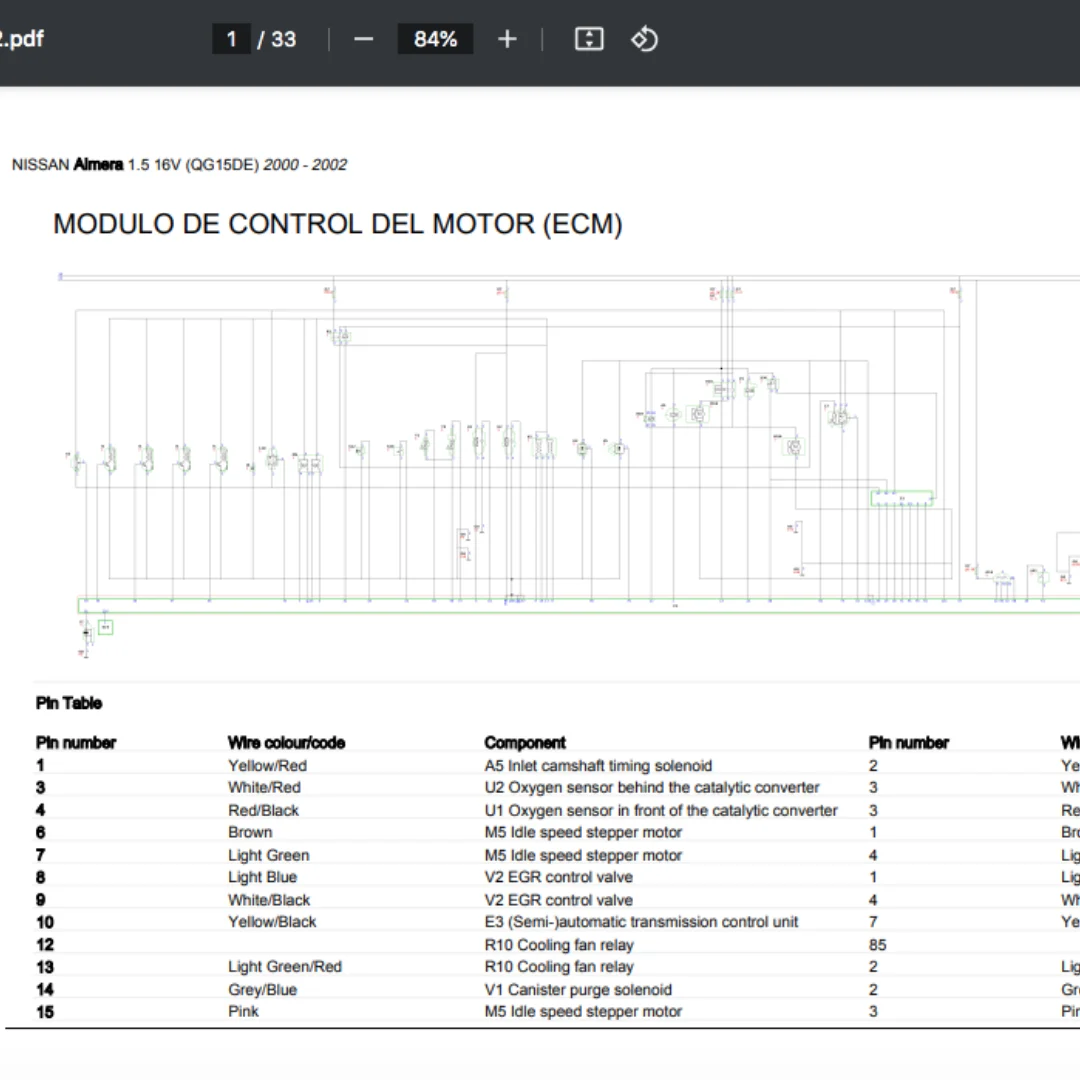1080x1080 pixels.
Task: Select wire colour 'Pink' cell
Action: point(244,1011)
